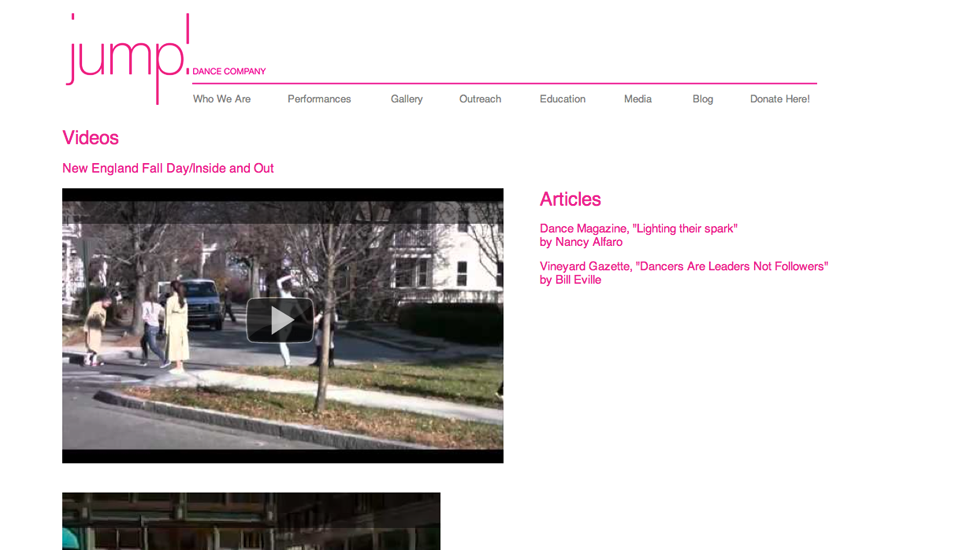Click the Articles heading
Image resolution: width=960 pixels, height=550 pixels.
pos(570,199)
